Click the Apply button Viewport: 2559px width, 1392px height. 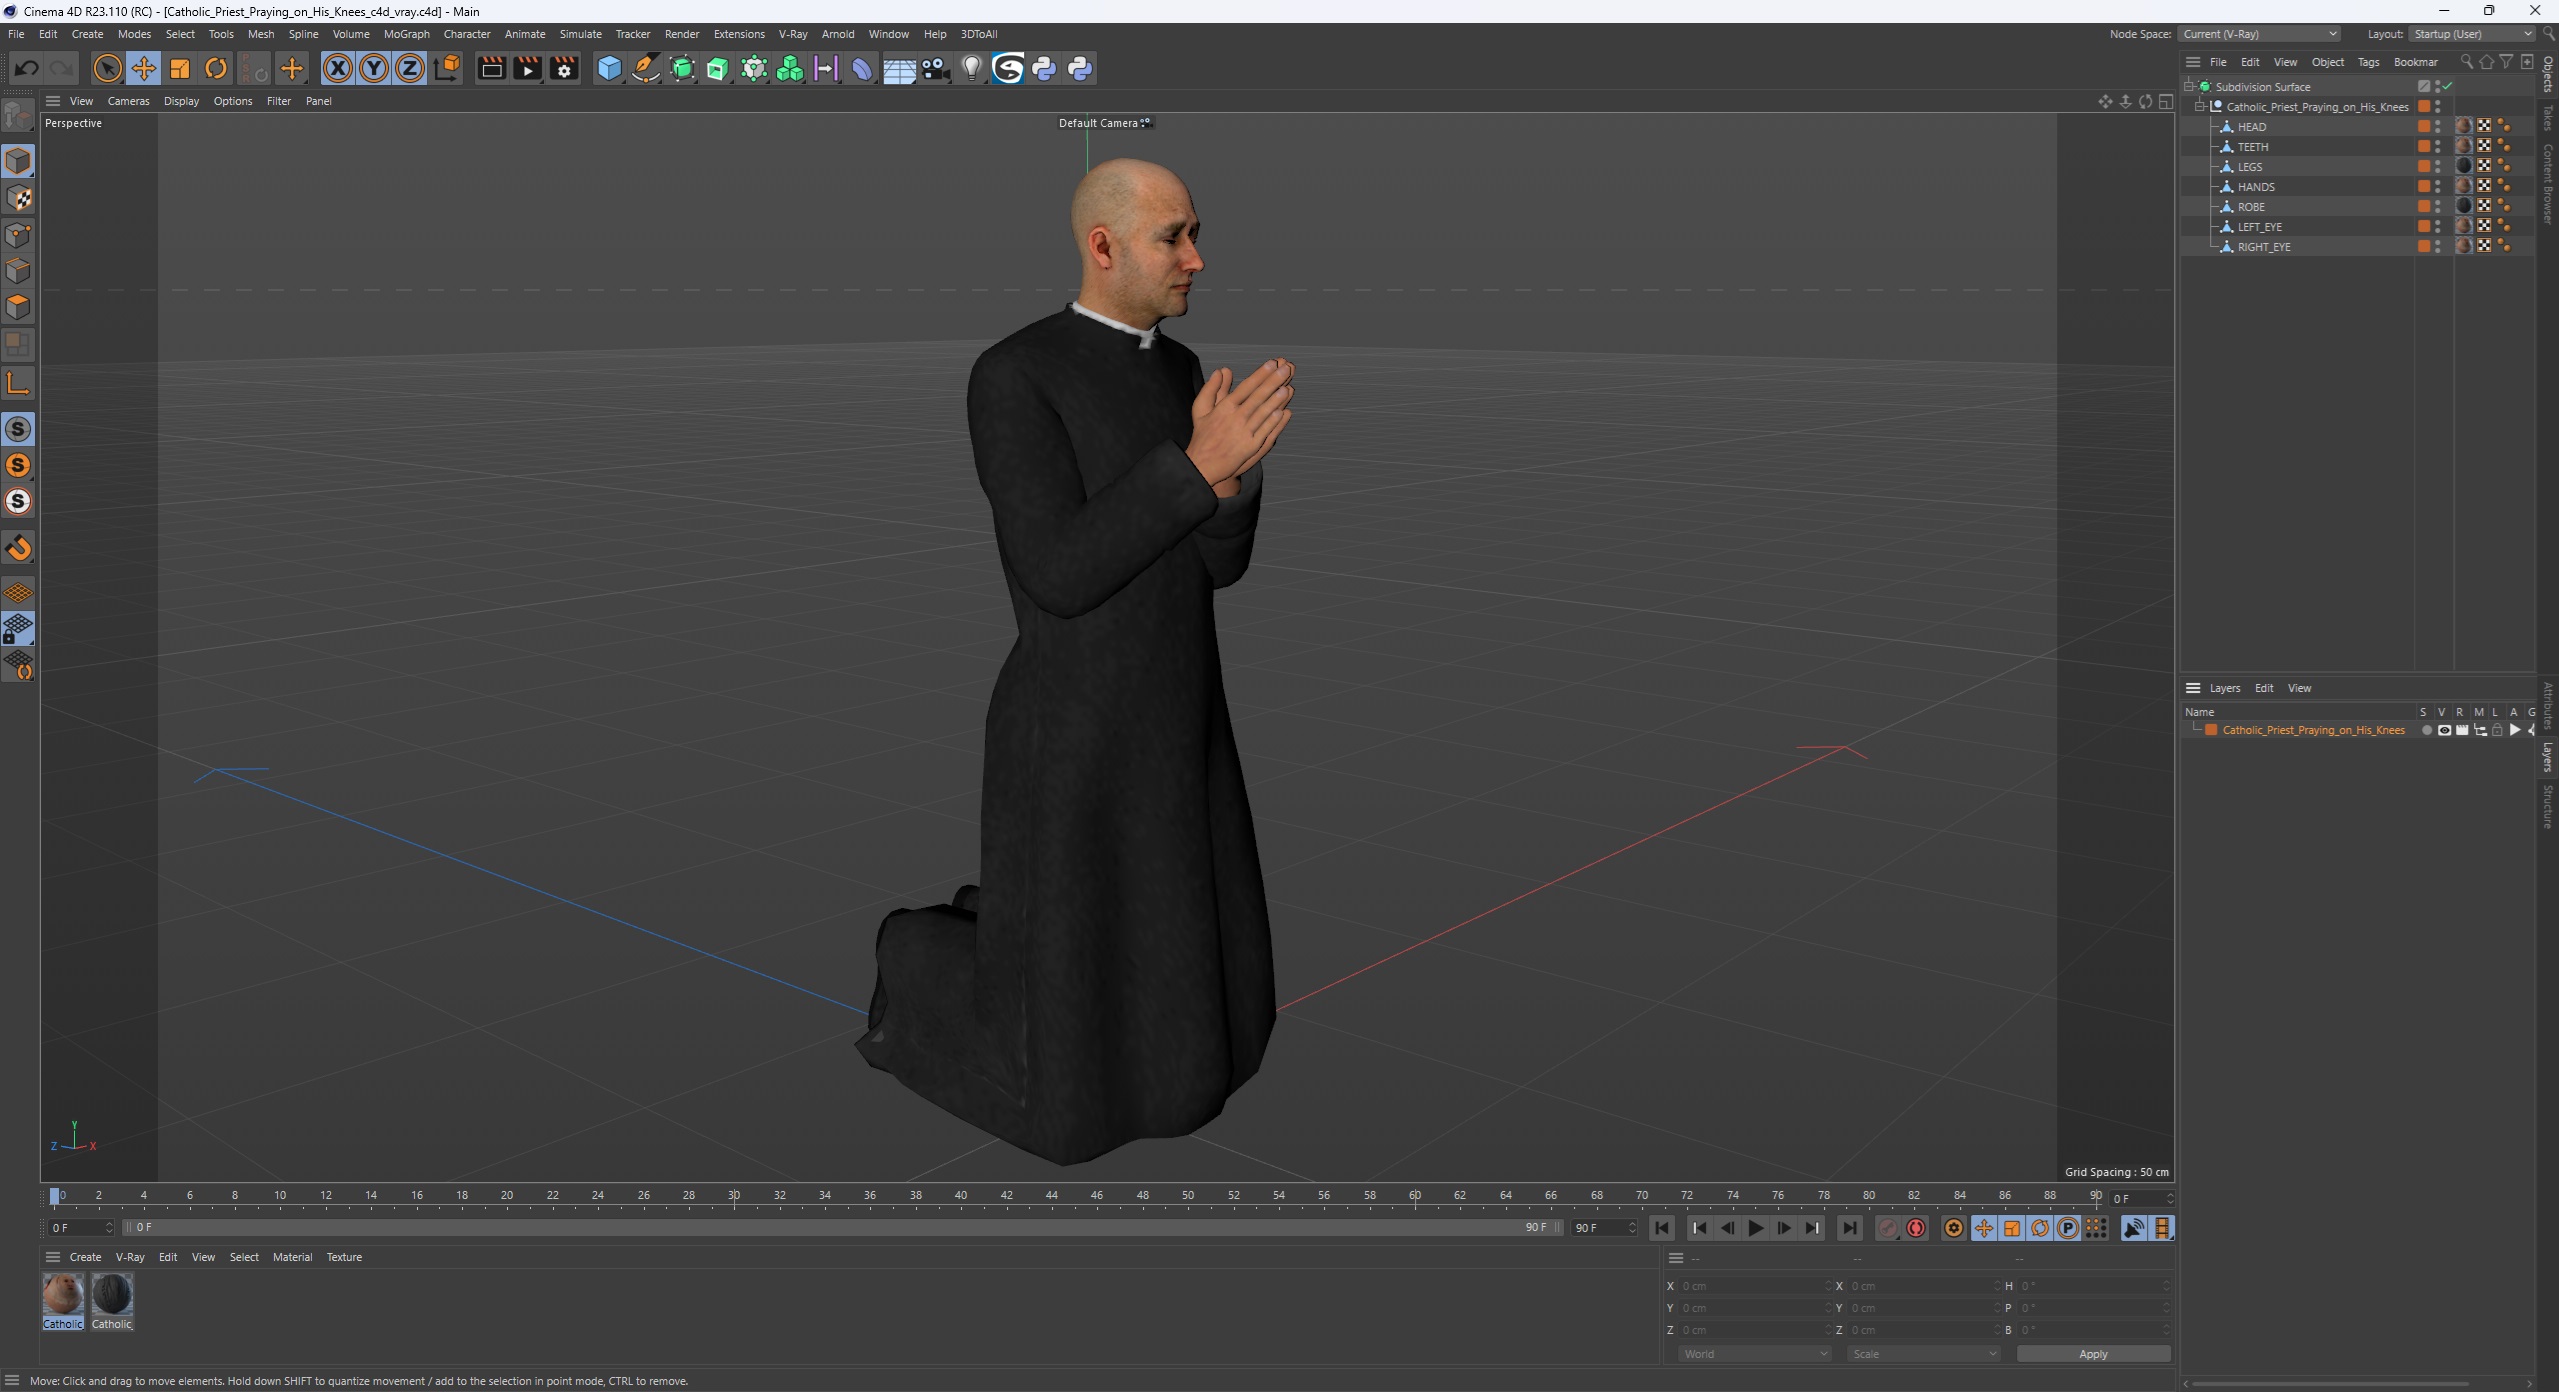click(x=2095, y=1354)
